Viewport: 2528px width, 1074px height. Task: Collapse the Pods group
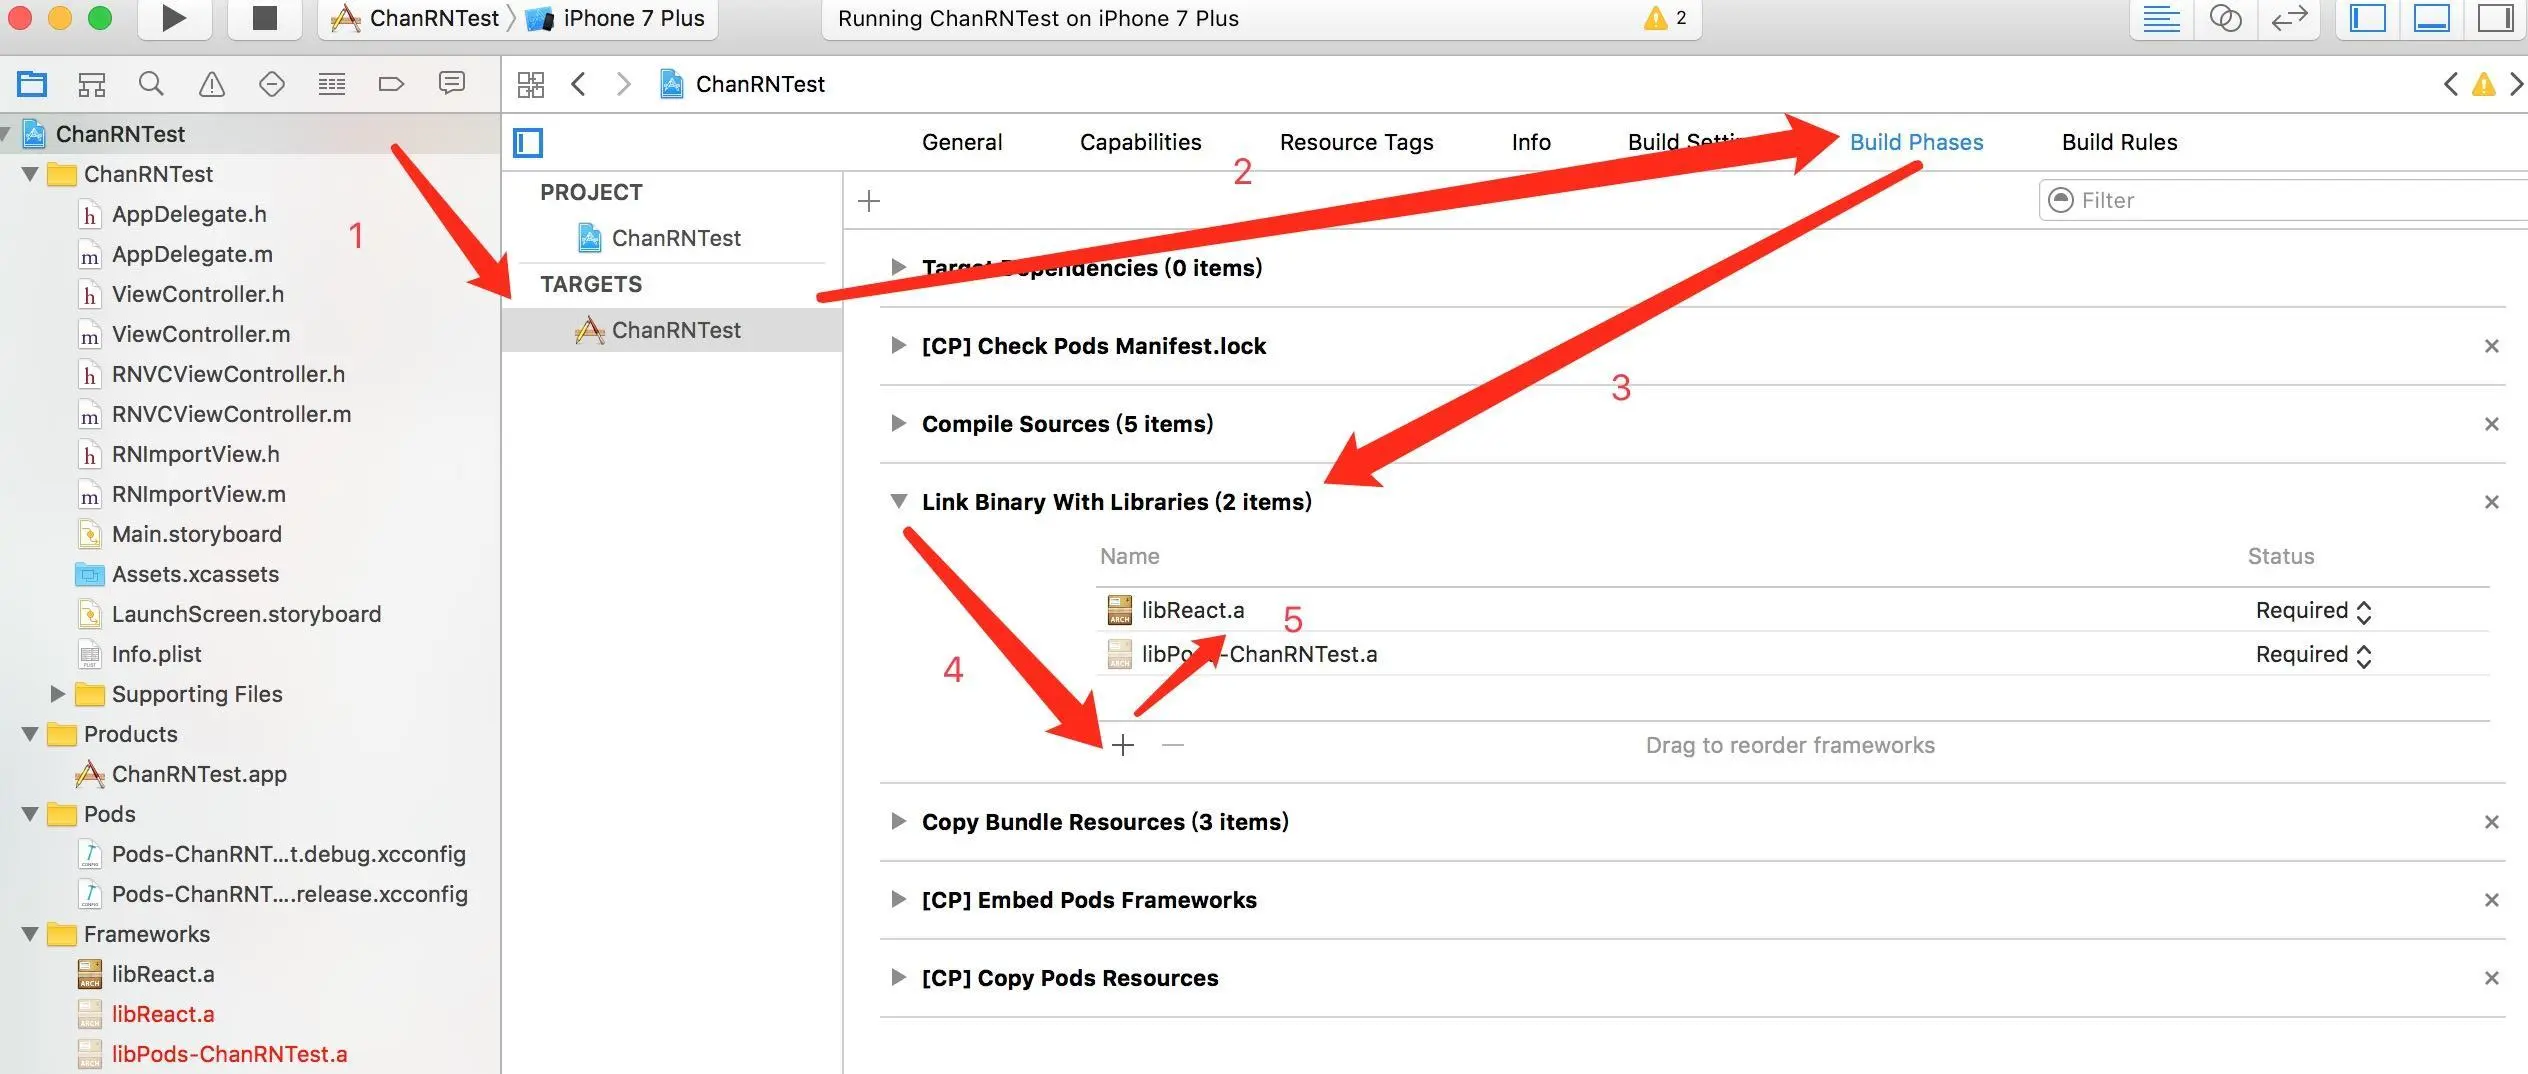tap(30, 814)
